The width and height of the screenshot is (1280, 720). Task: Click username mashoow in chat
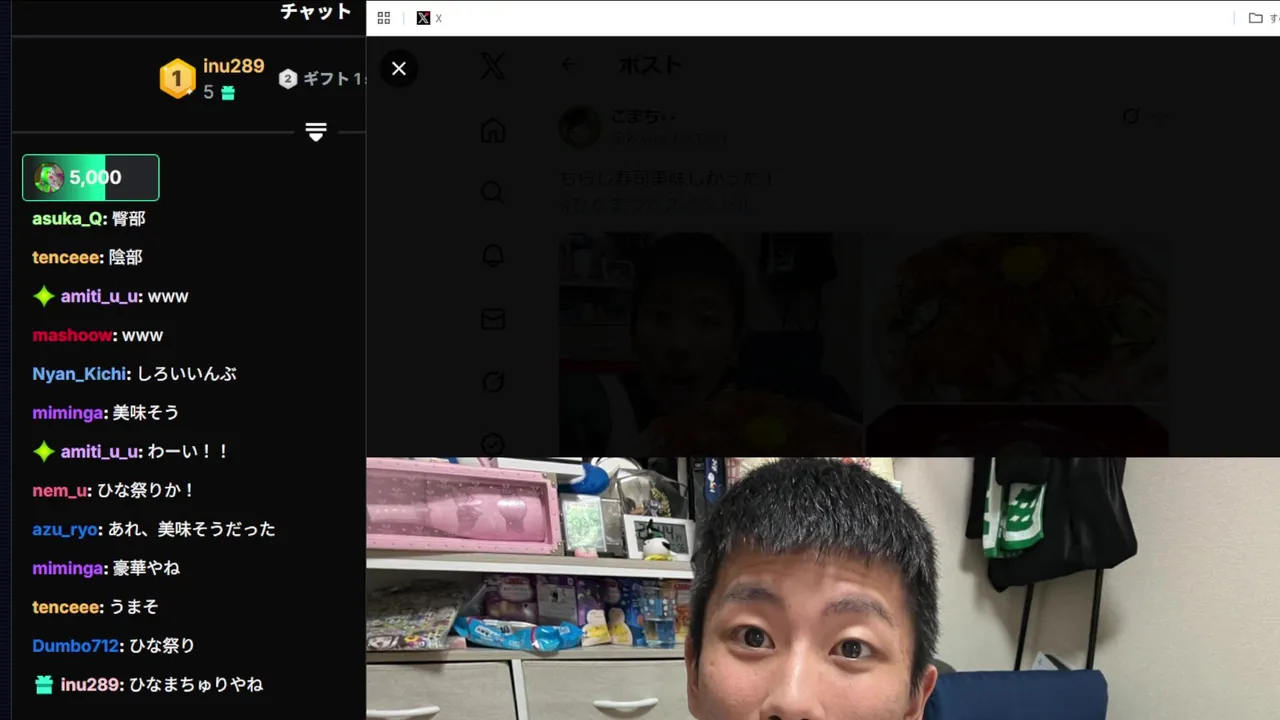click(x=72, y=335)
